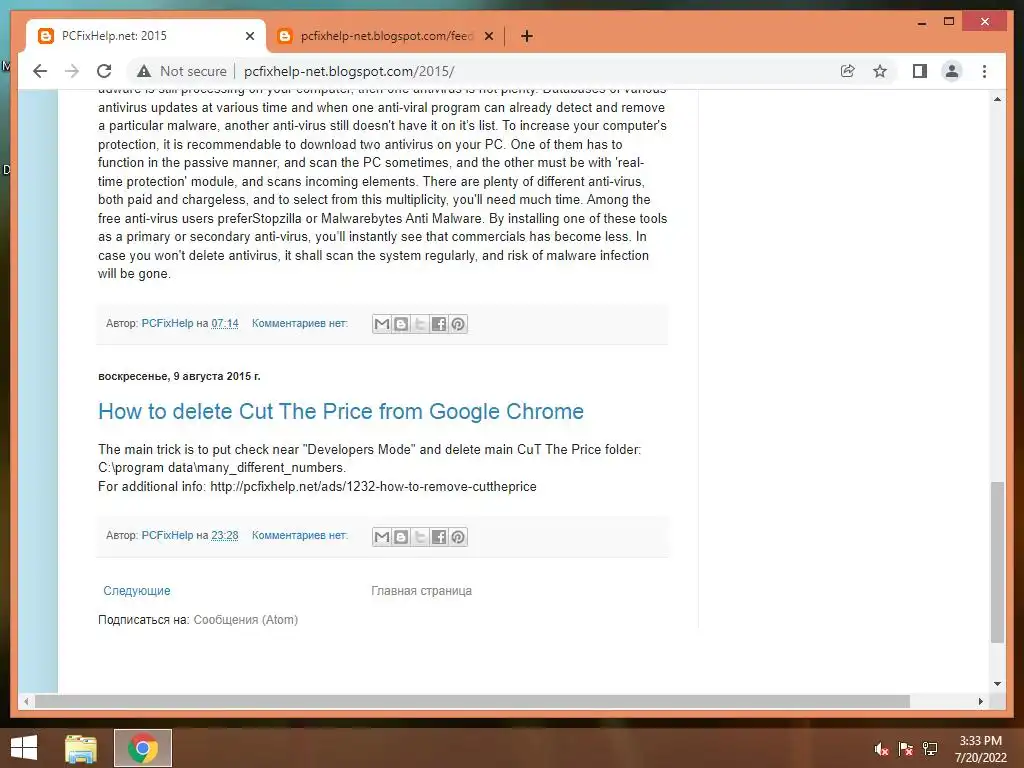This screenshot has height=768, width=1024.
Task: Reload the current page
Action: 104,71
